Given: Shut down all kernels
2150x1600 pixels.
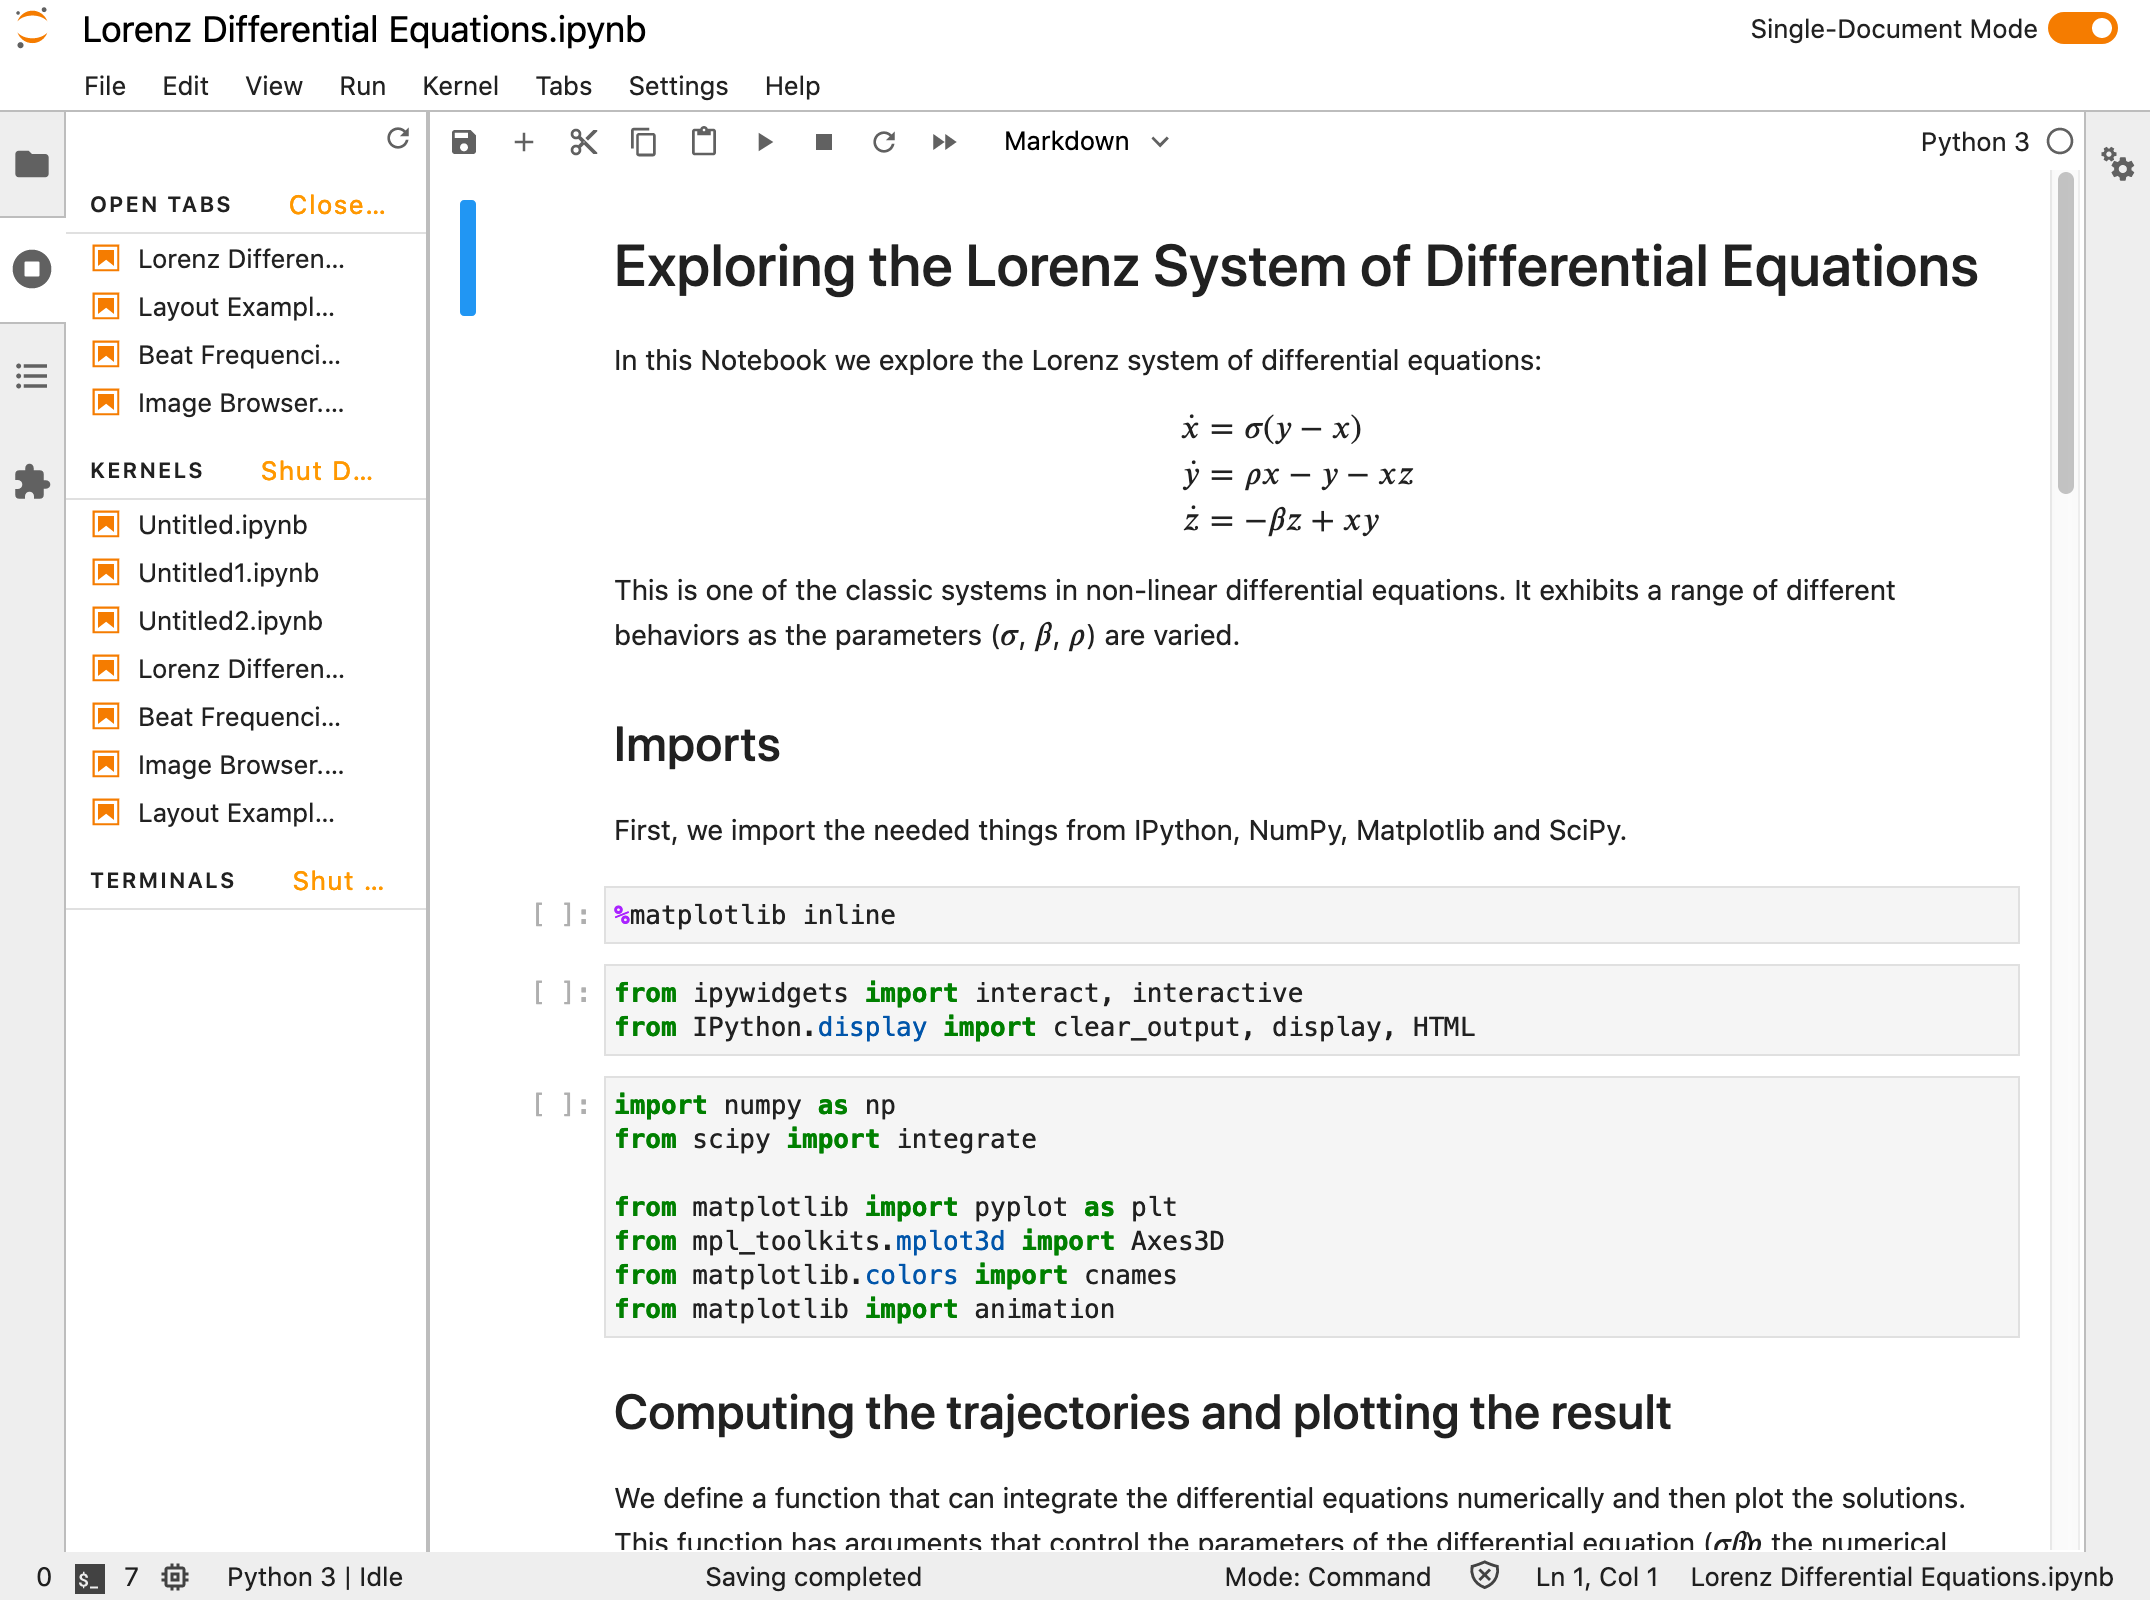Looking at the screenshot, I should pyautogui.click(x=315, y=470).
